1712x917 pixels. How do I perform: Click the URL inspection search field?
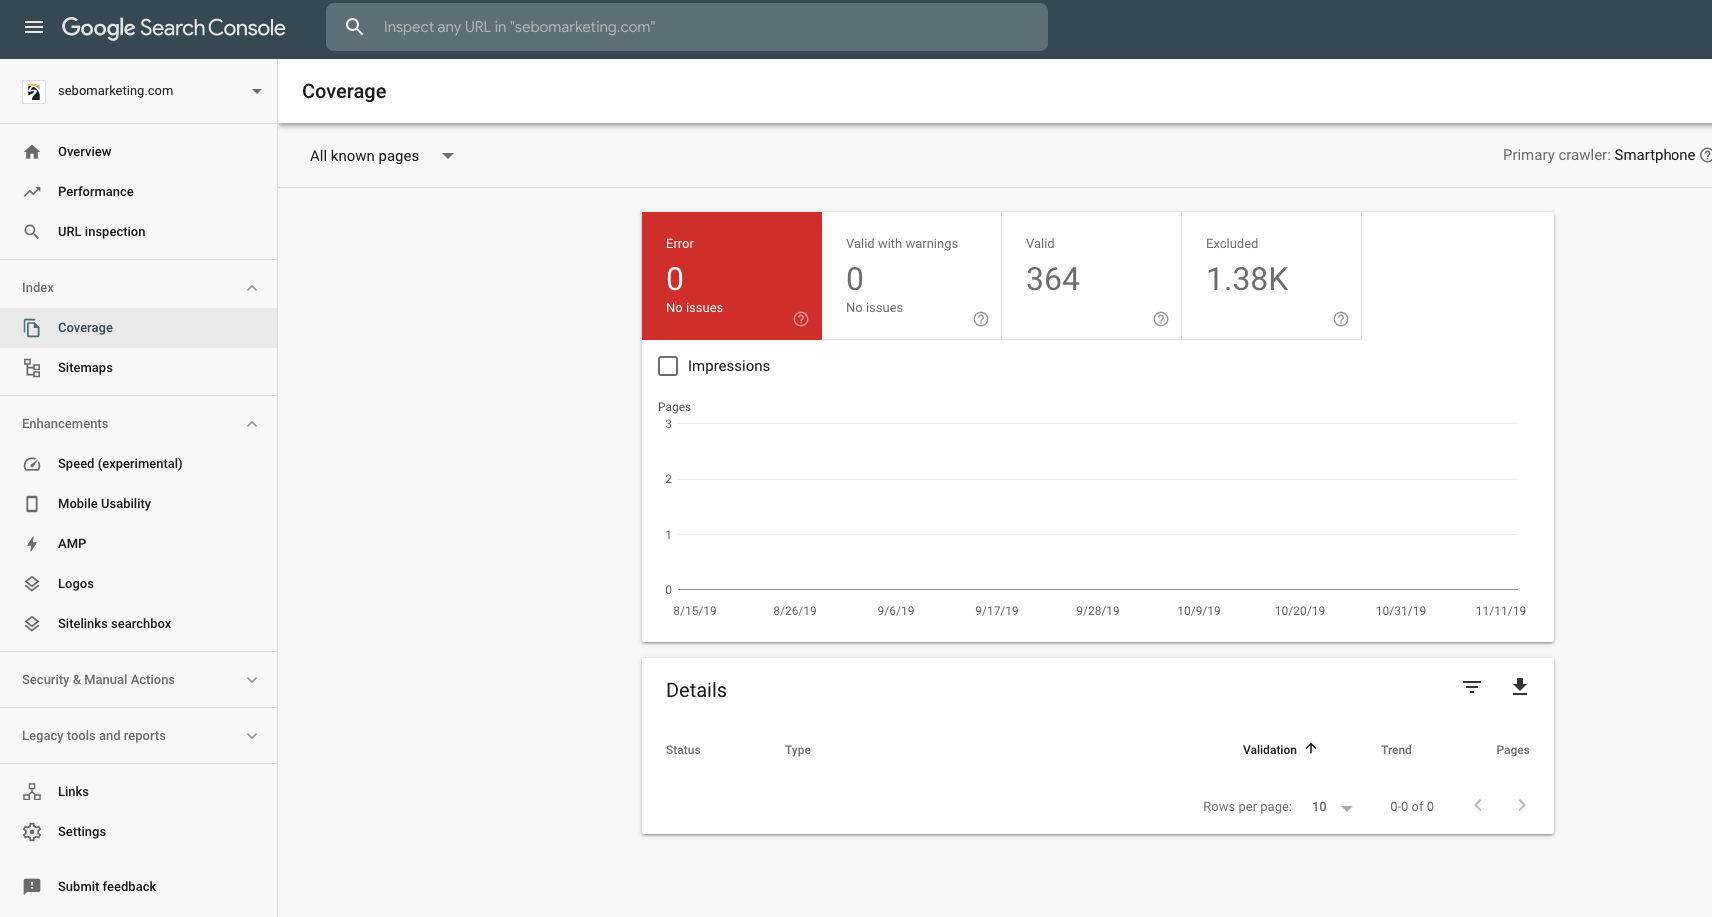coord(686,27)
